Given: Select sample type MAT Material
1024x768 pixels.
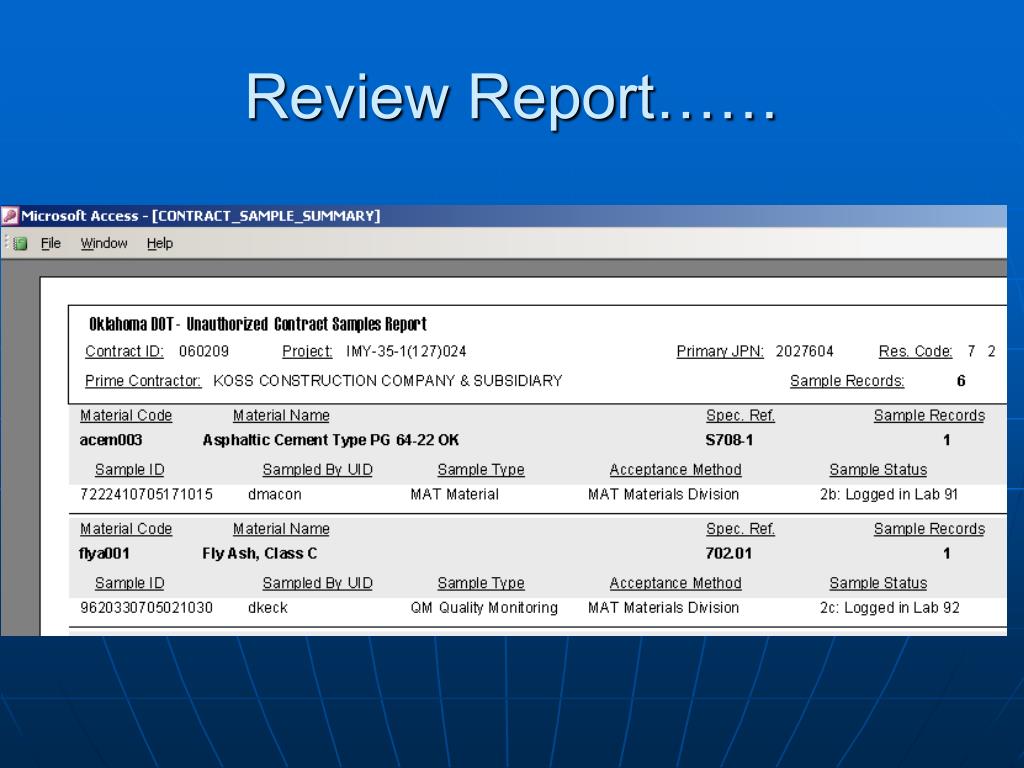Looking at the screenshot, I should pyautogui.click(x=455, y=494).
